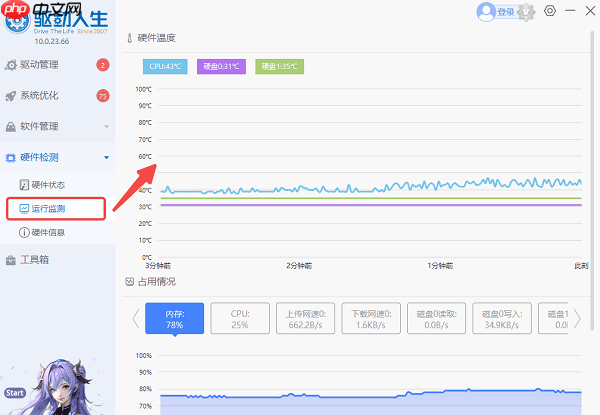The height and width of the screenshot is (415, 600).
Task: Click the 占用情况 chart icon
Action: 129,282
